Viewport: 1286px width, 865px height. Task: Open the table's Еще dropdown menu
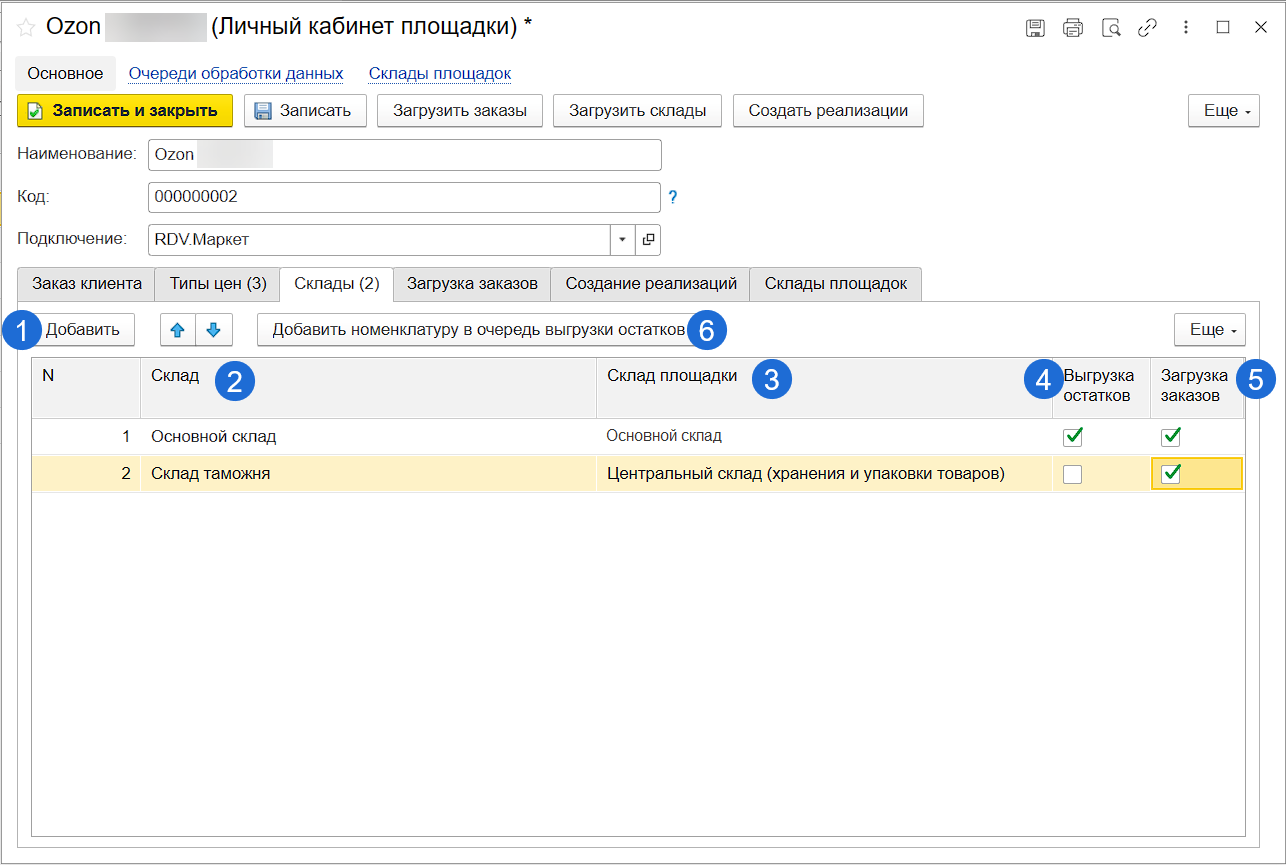pyautogui.click(x=1209, y=330)
